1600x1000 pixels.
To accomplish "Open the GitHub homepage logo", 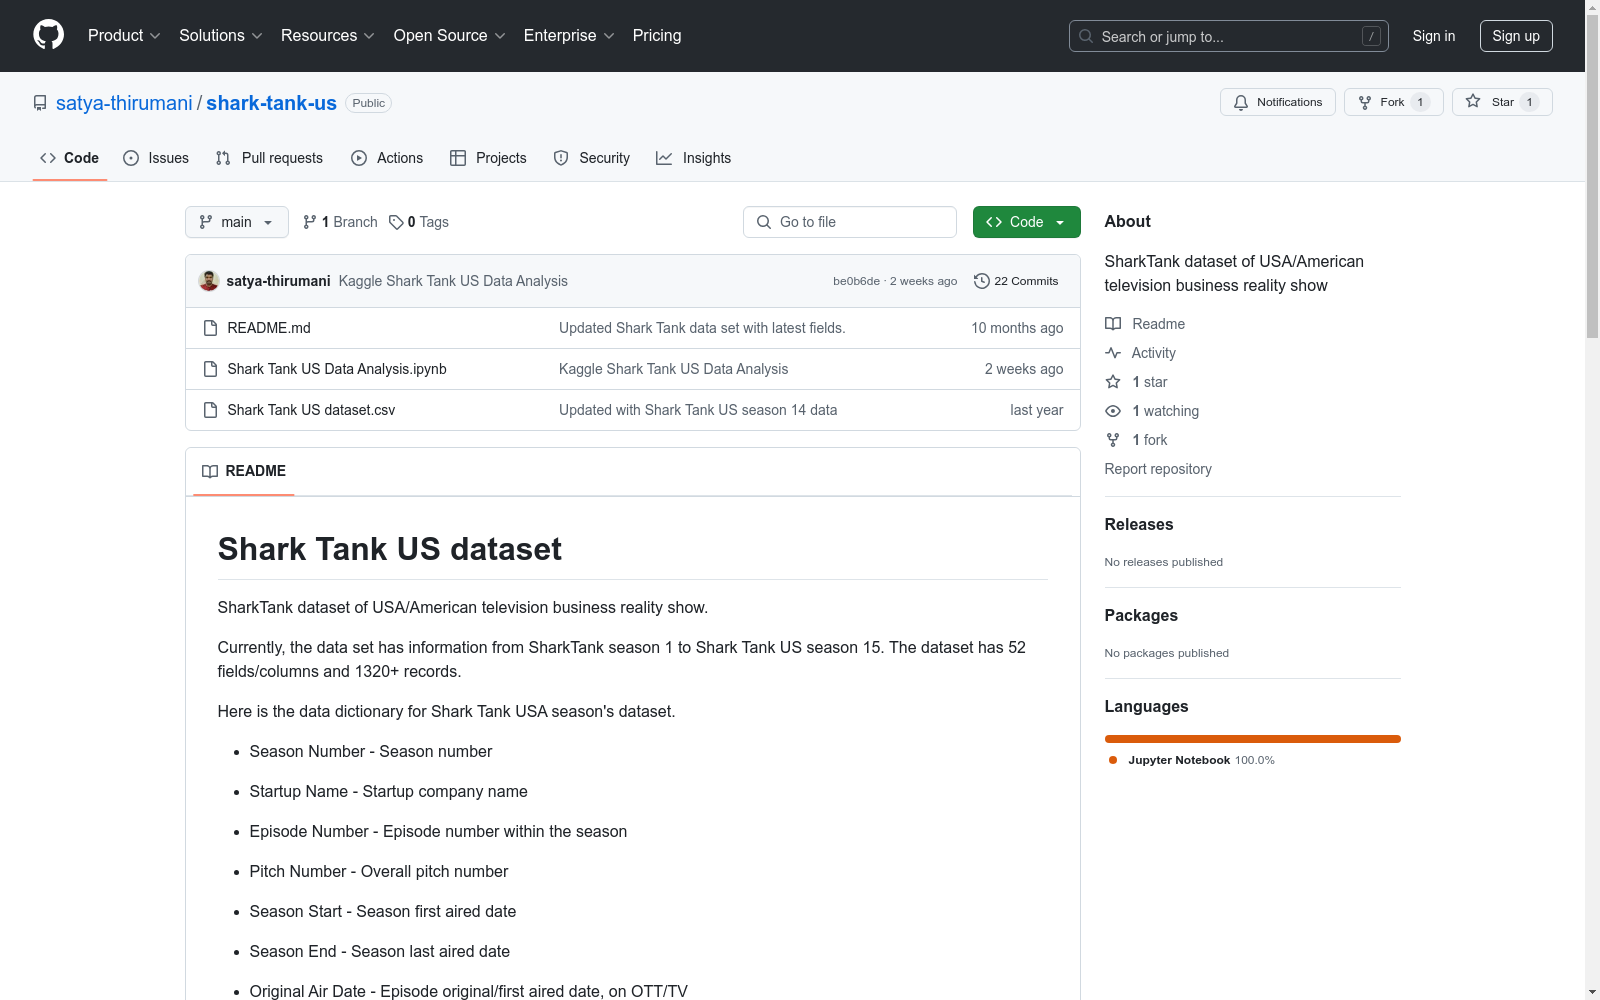I will click(x=48, y=35).
